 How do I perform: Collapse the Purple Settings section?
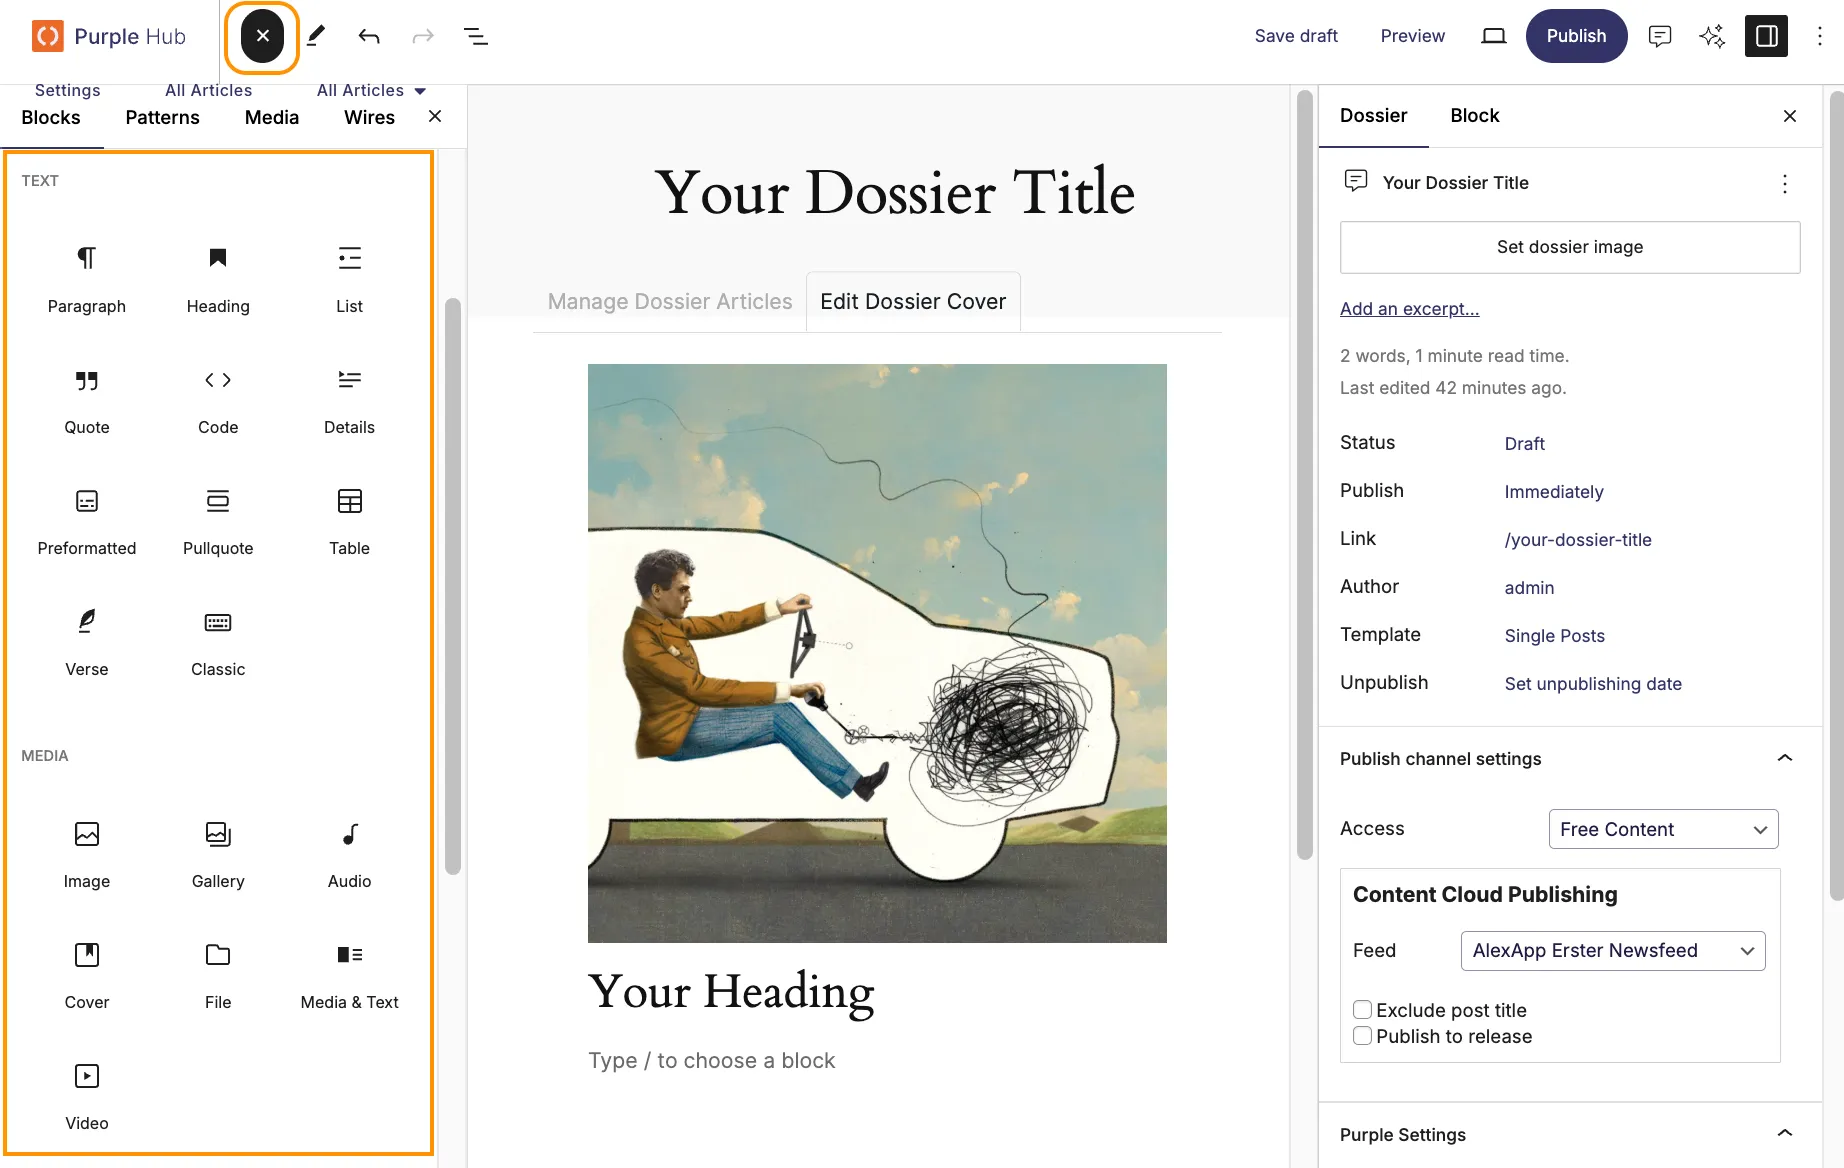tap(1785, 1134)
